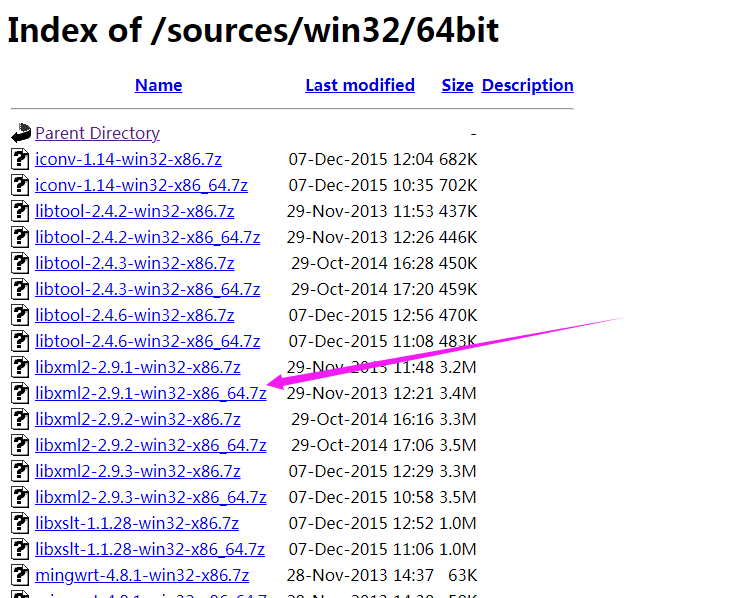Click the date 29-Nov-2013 12:21
731x598 pixels.
[360, 394]
